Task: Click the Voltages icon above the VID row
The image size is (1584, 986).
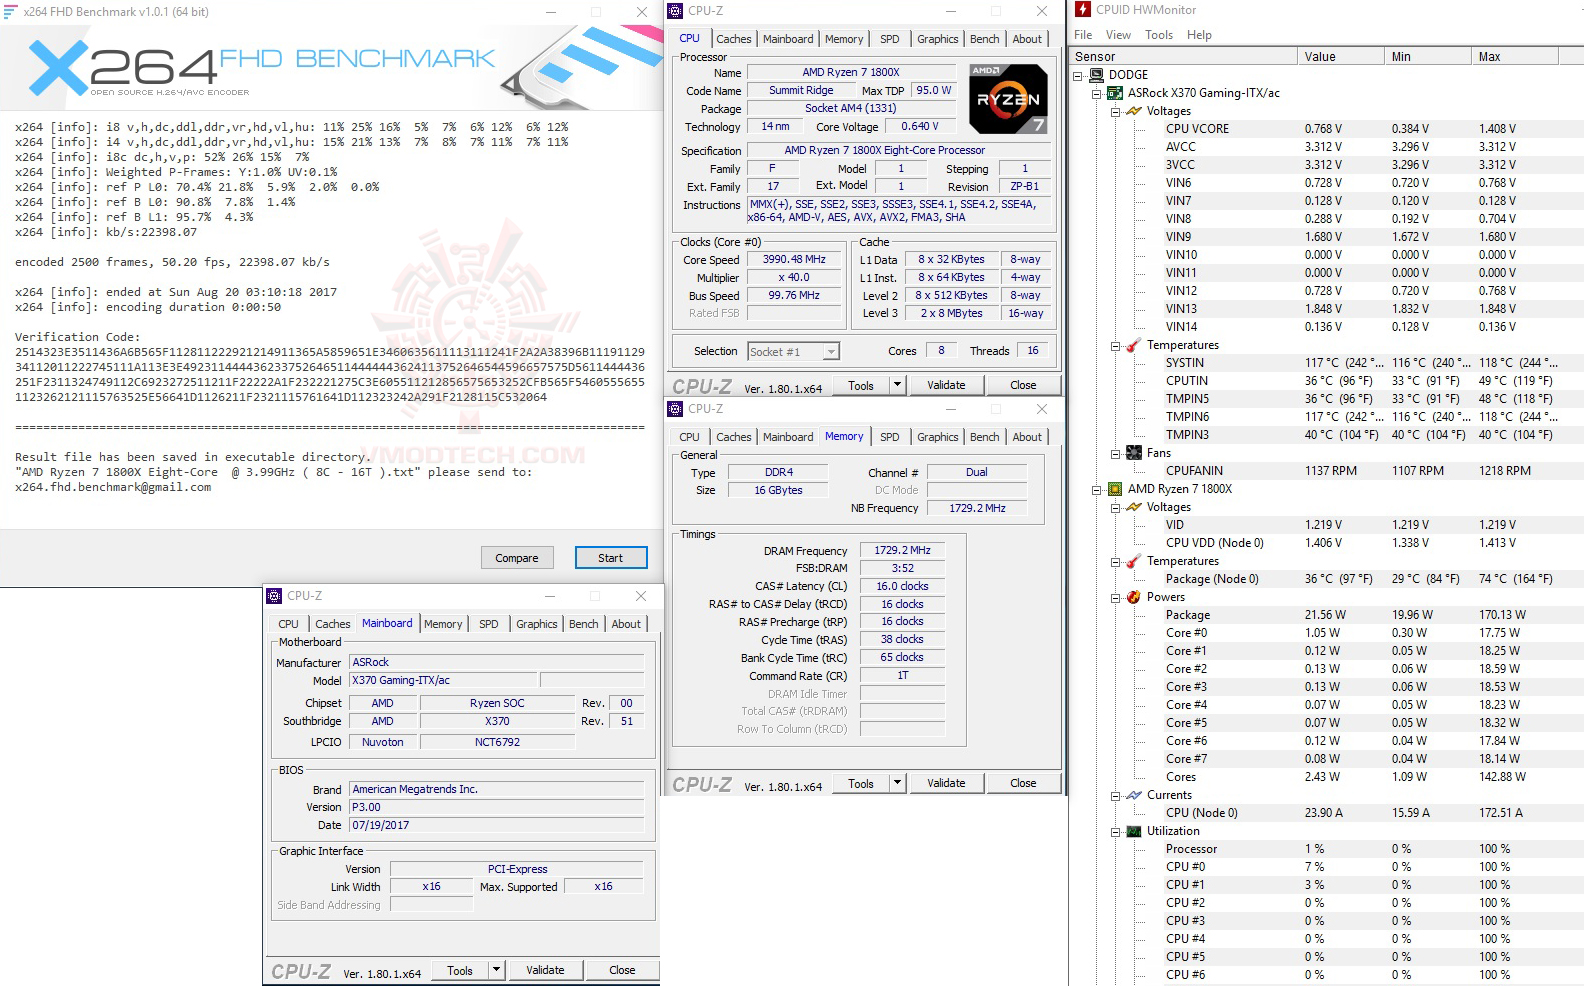Action: 1134,507
